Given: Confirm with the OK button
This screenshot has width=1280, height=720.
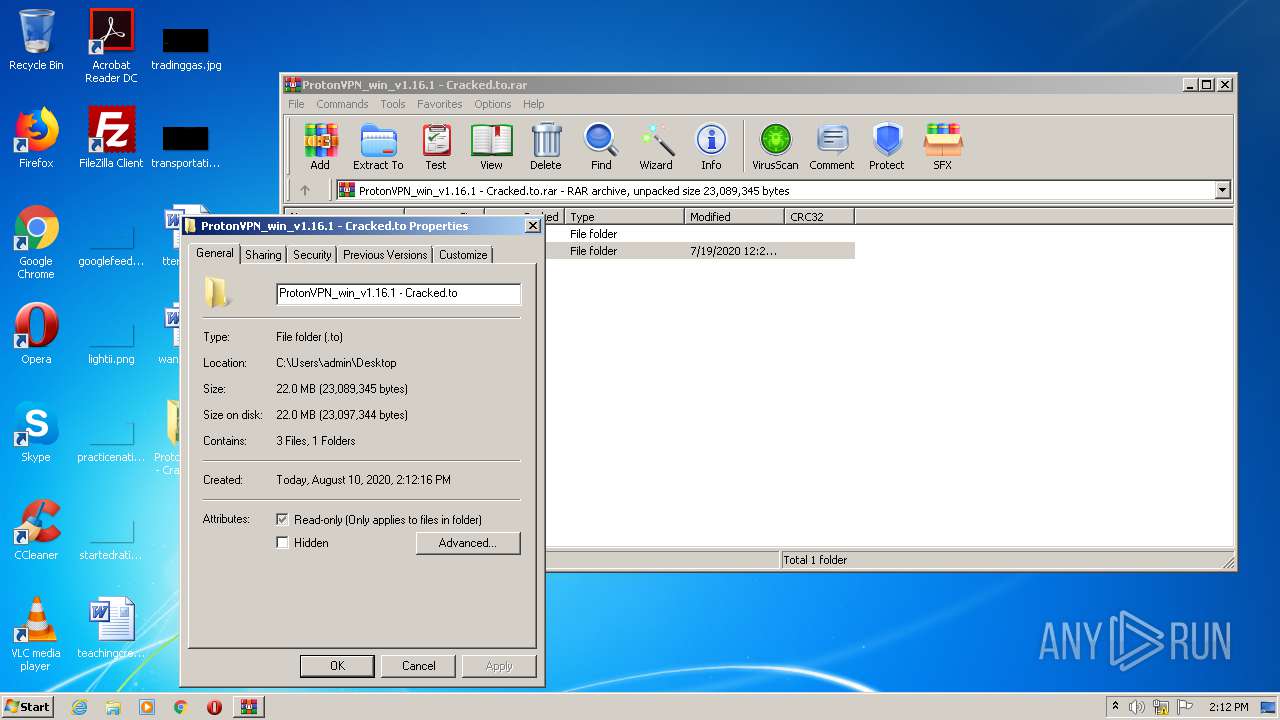Looking at the screenshot, I should [x=337, y=666].
